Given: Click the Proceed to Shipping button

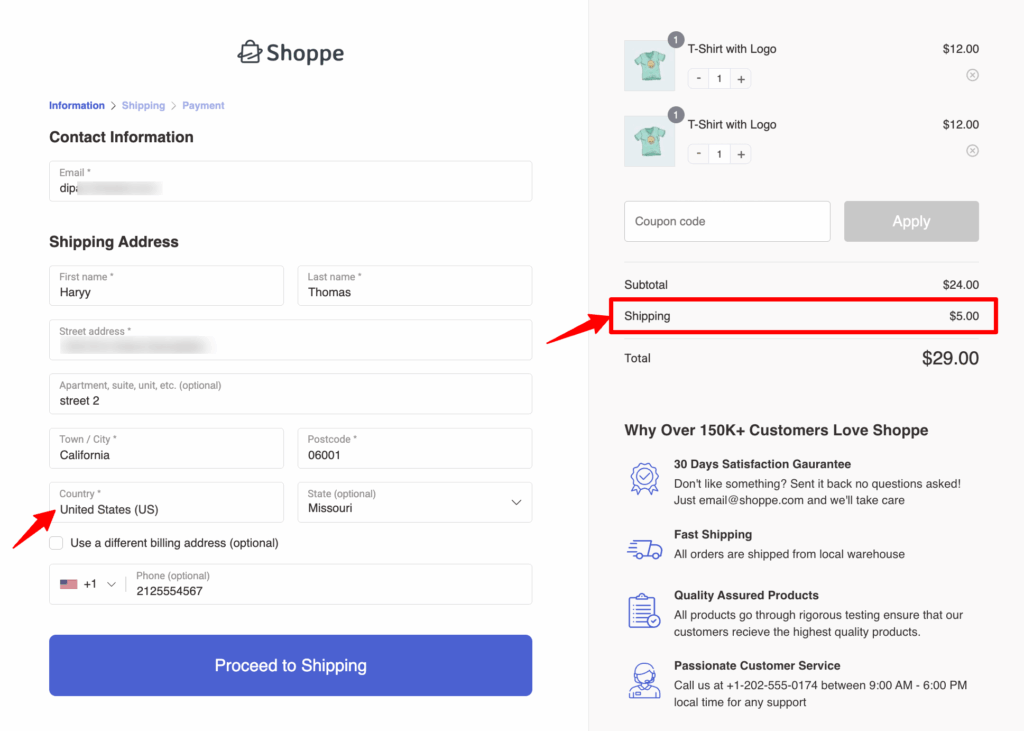Looking at the screenshot, I should [x=290, y=665].
